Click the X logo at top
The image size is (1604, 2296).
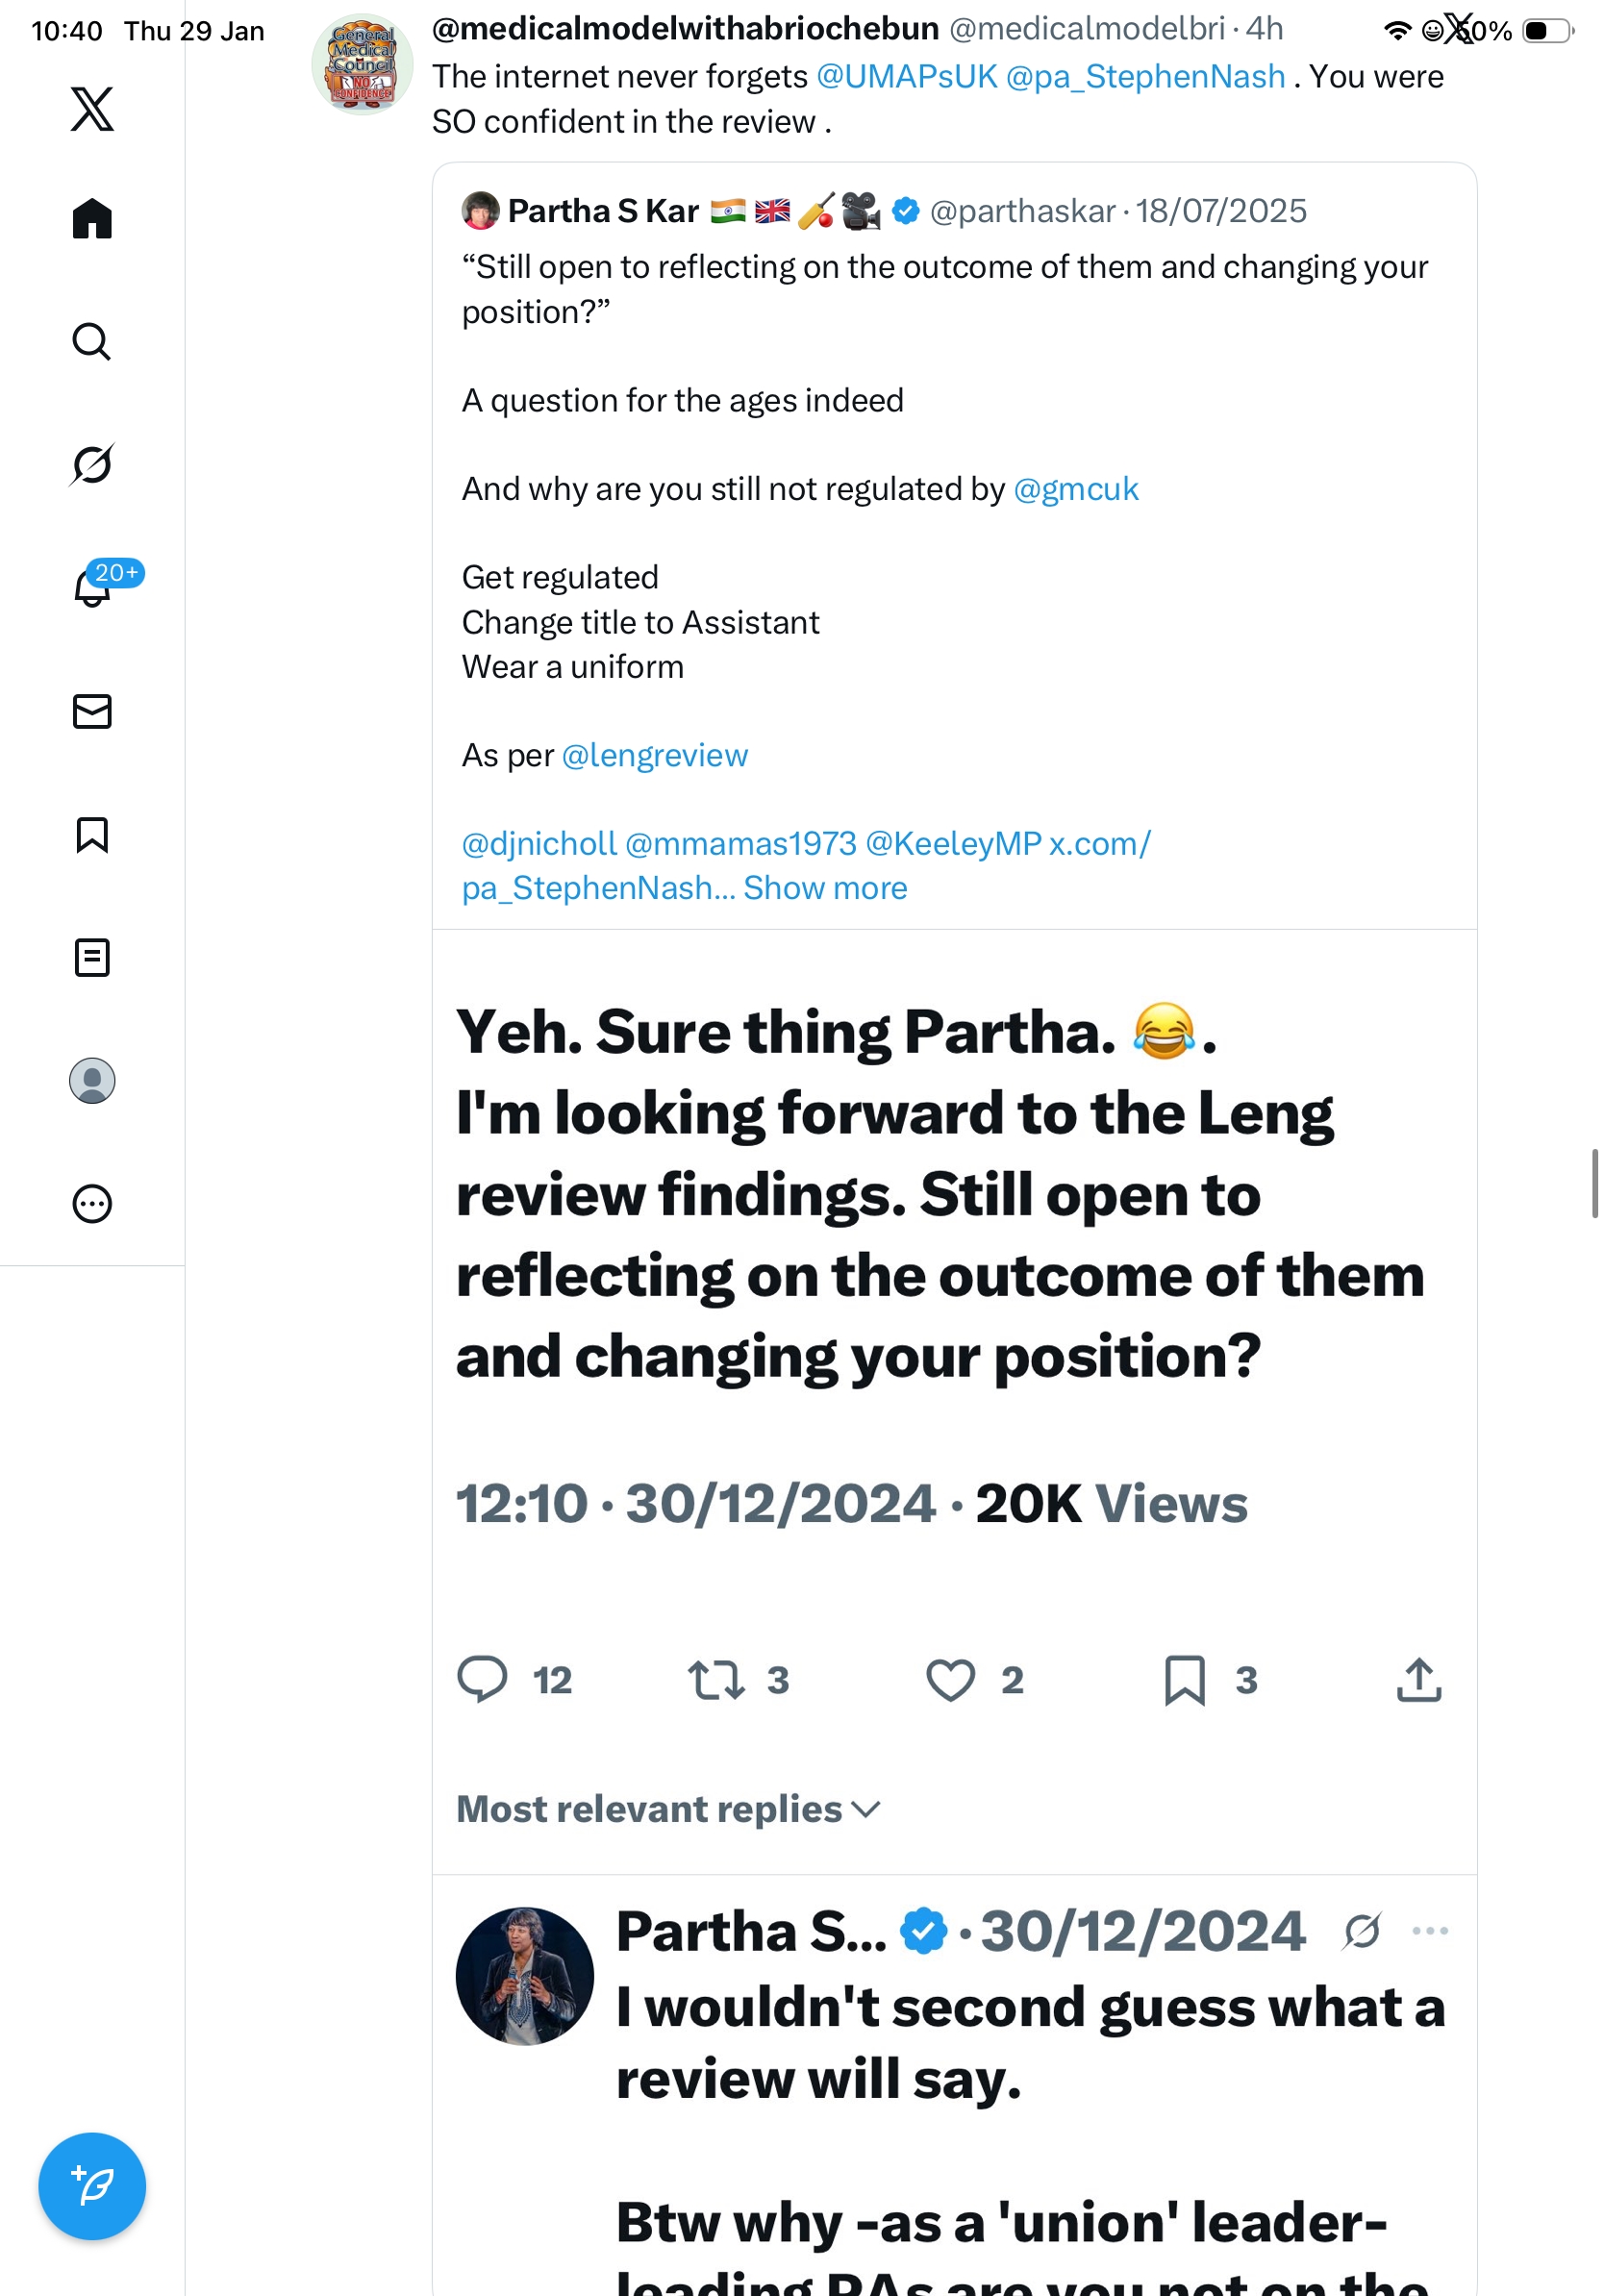point(92,108)
